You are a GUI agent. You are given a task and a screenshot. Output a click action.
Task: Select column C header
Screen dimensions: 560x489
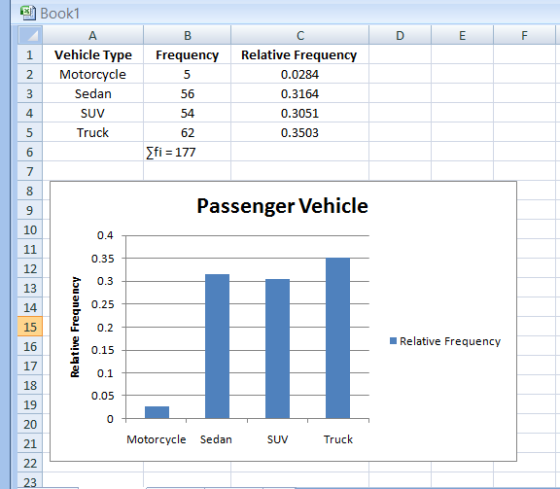300,35
